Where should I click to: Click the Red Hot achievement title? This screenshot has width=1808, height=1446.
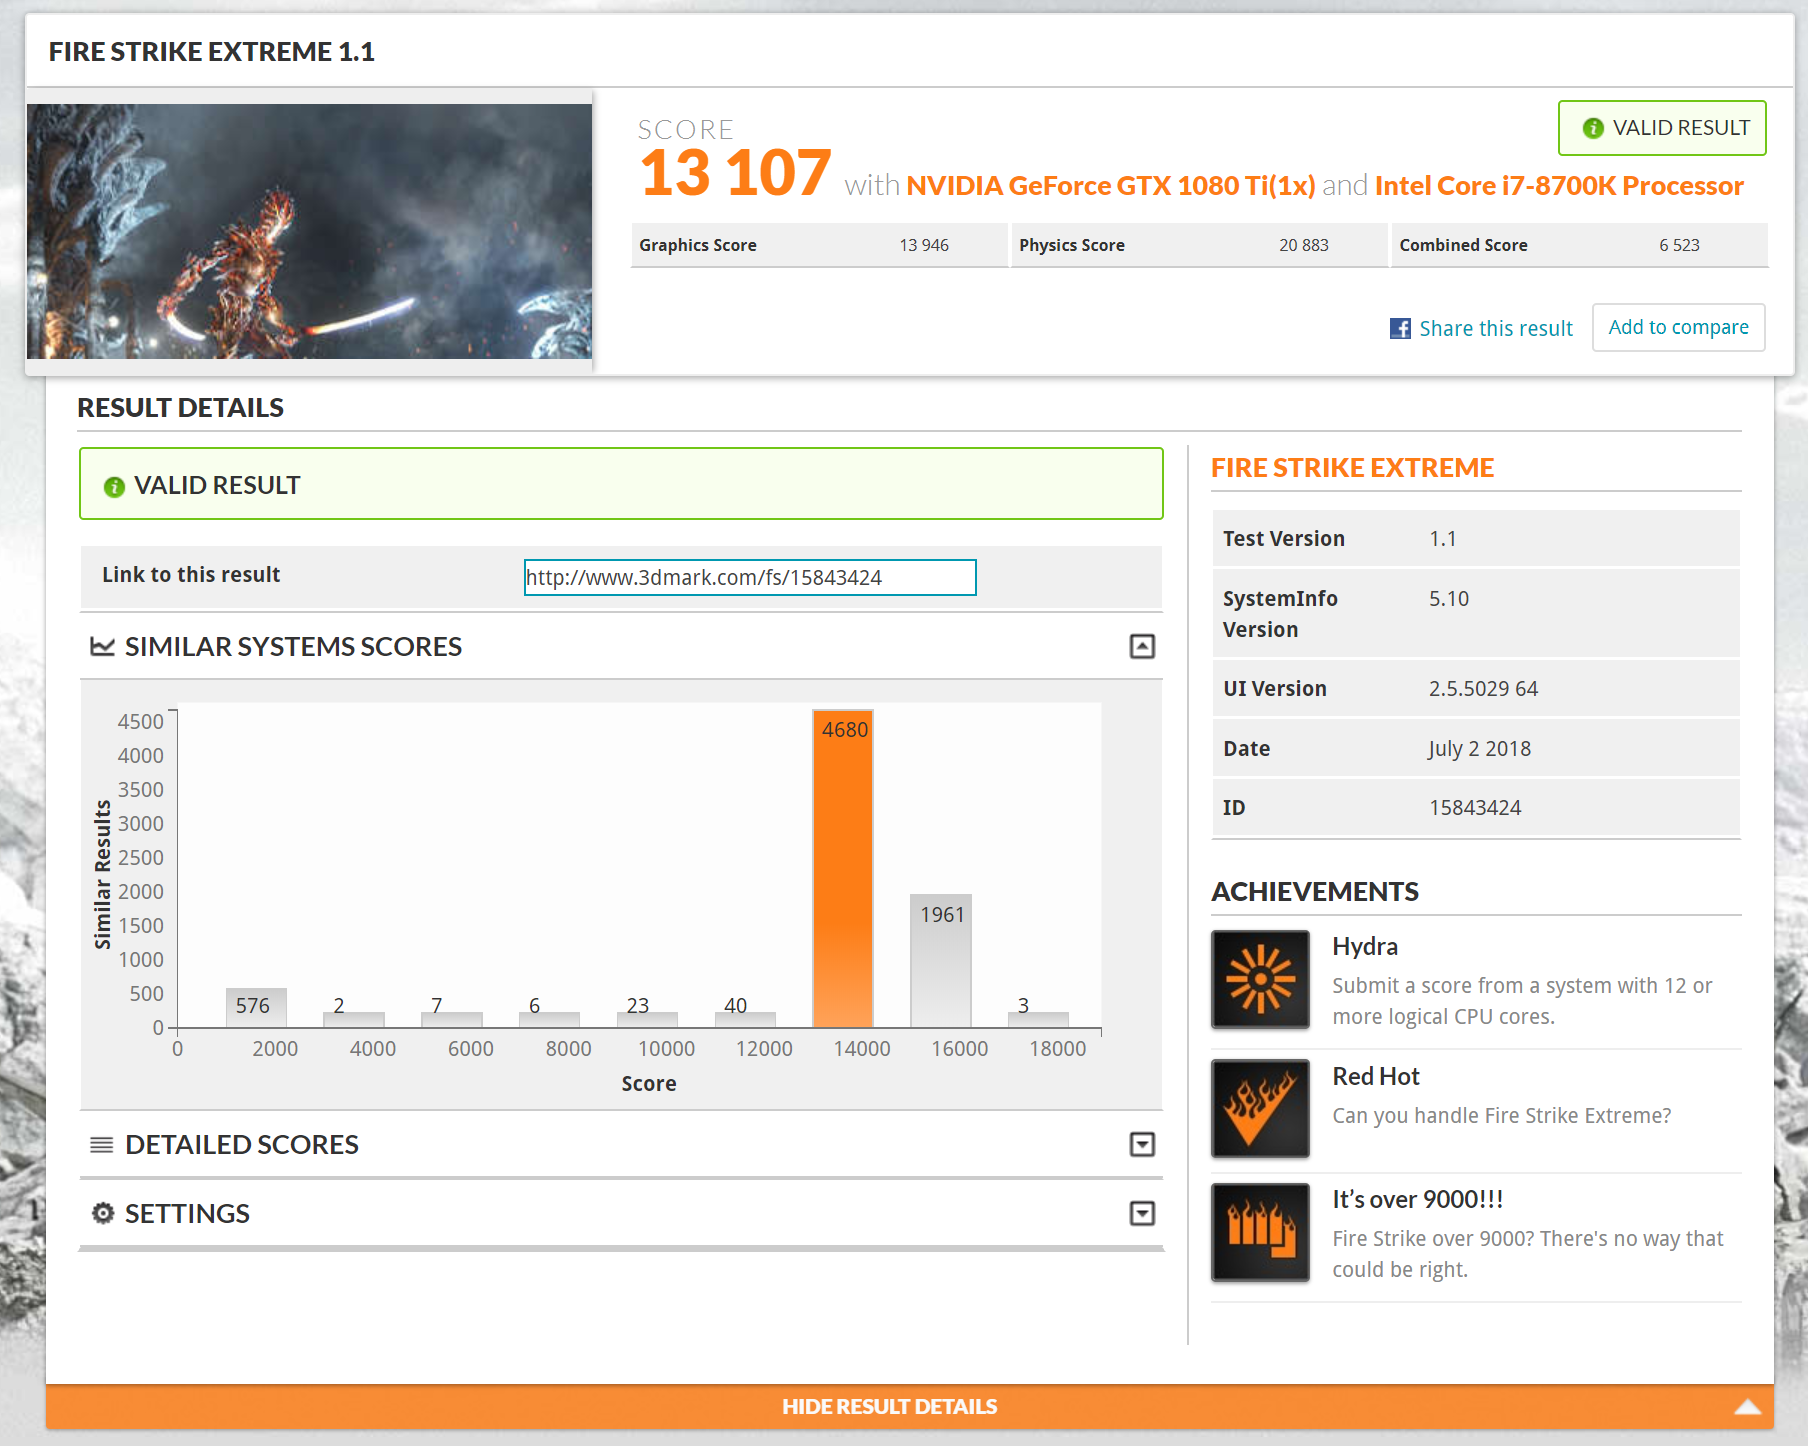click(1376, 1076)
